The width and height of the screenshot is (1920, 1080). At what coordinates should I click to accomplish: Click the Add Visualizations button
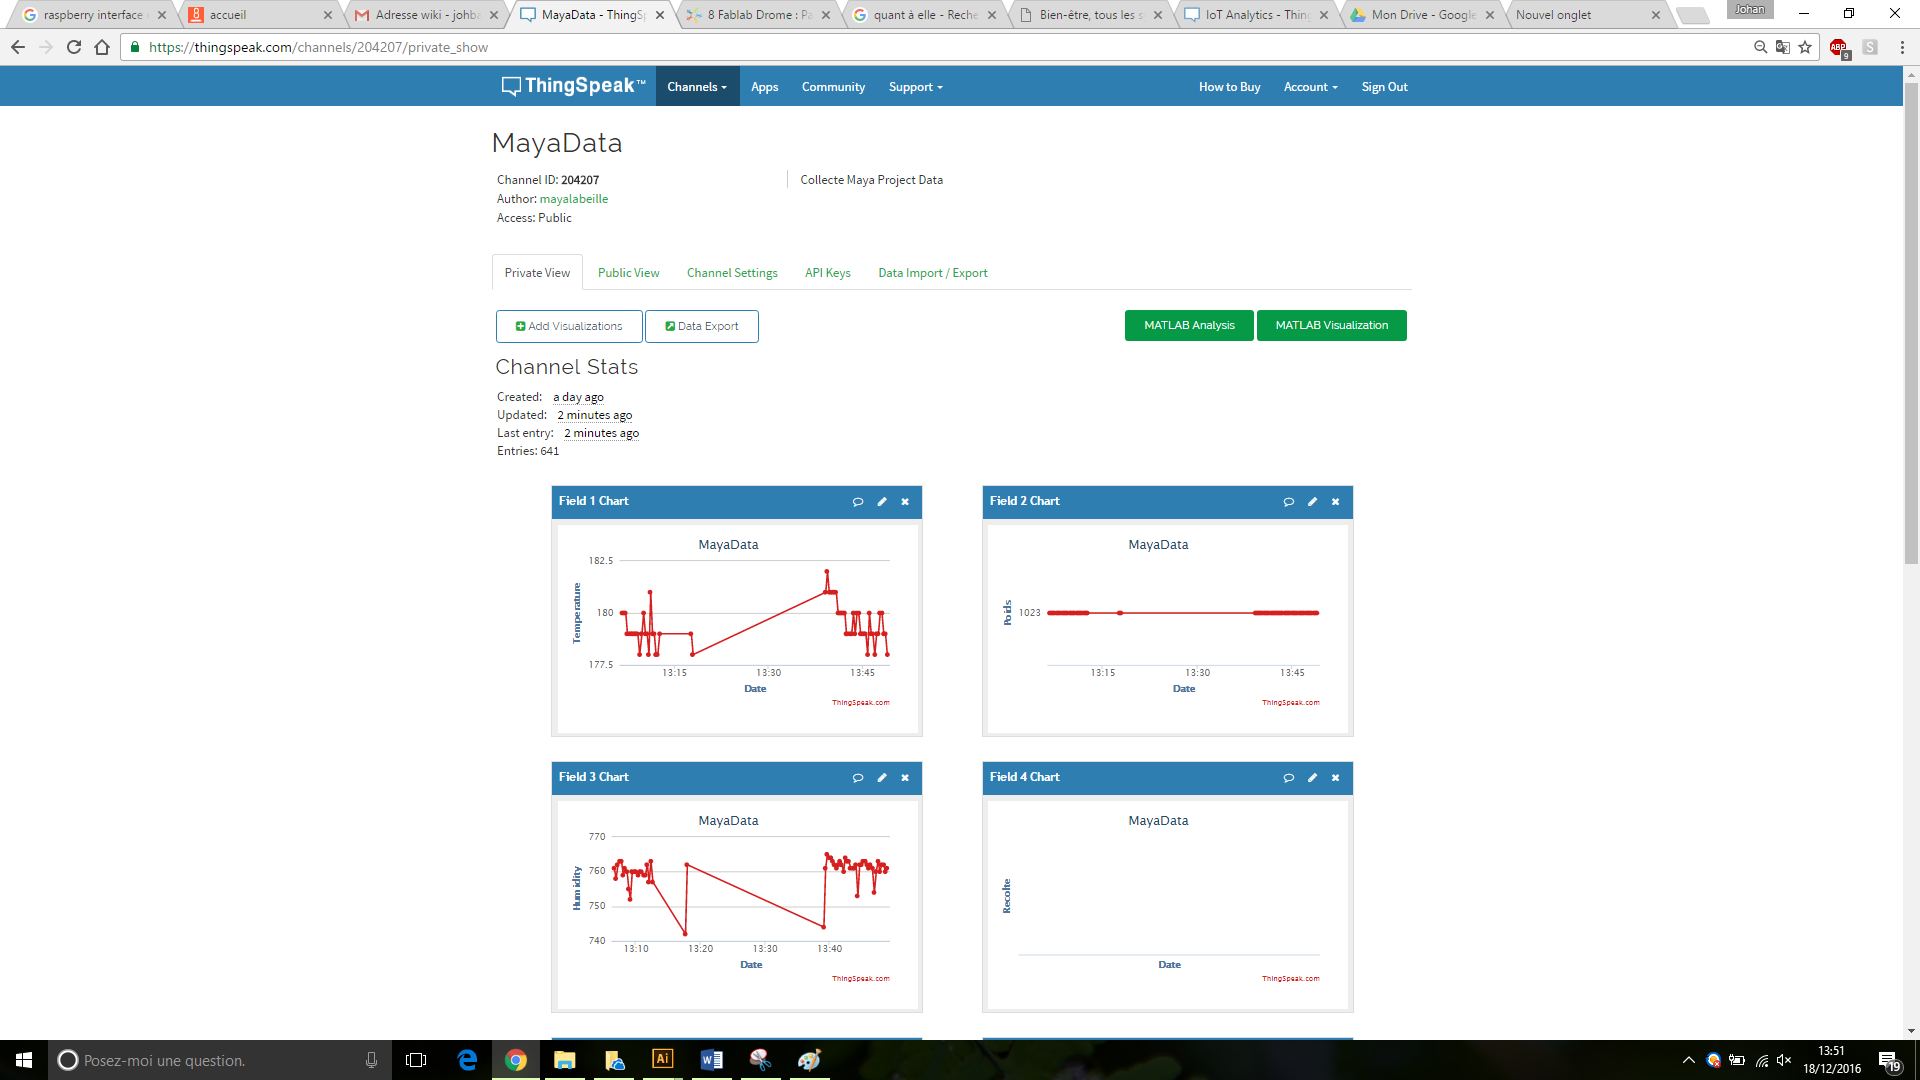(x=569, y=326)
